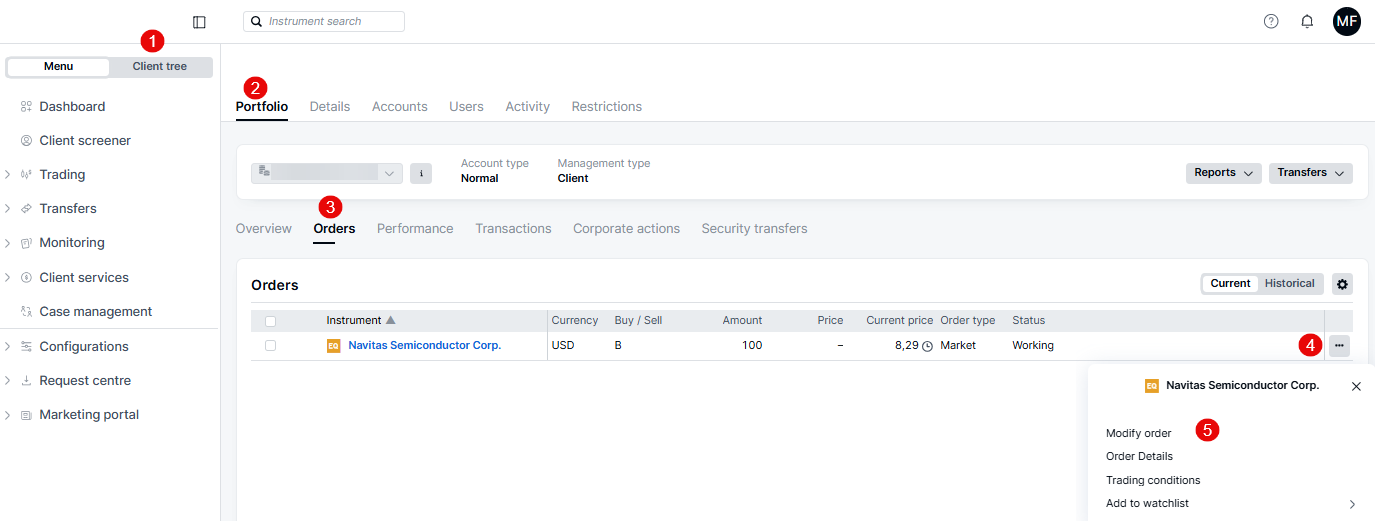Viewport: 1375px width, 521px height.
Task: Switch the sidebar to Client tree
Action: (x=160, y=67)
